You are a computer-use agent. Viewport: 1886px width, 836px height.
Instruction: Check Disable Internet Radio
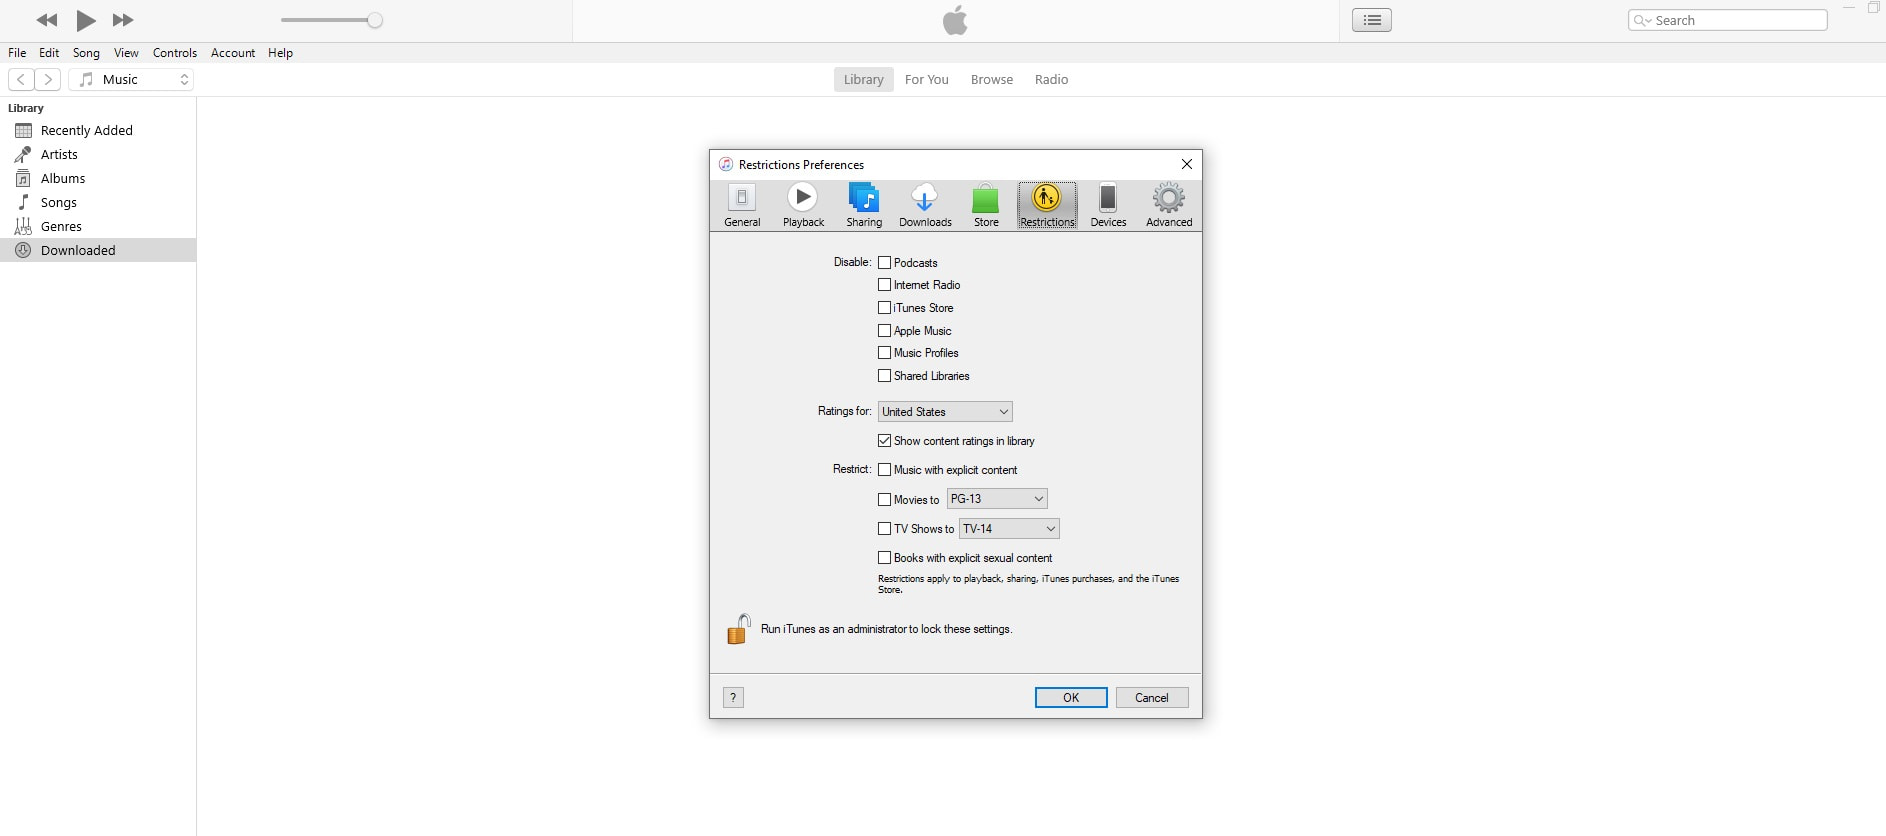pos(884,285)
